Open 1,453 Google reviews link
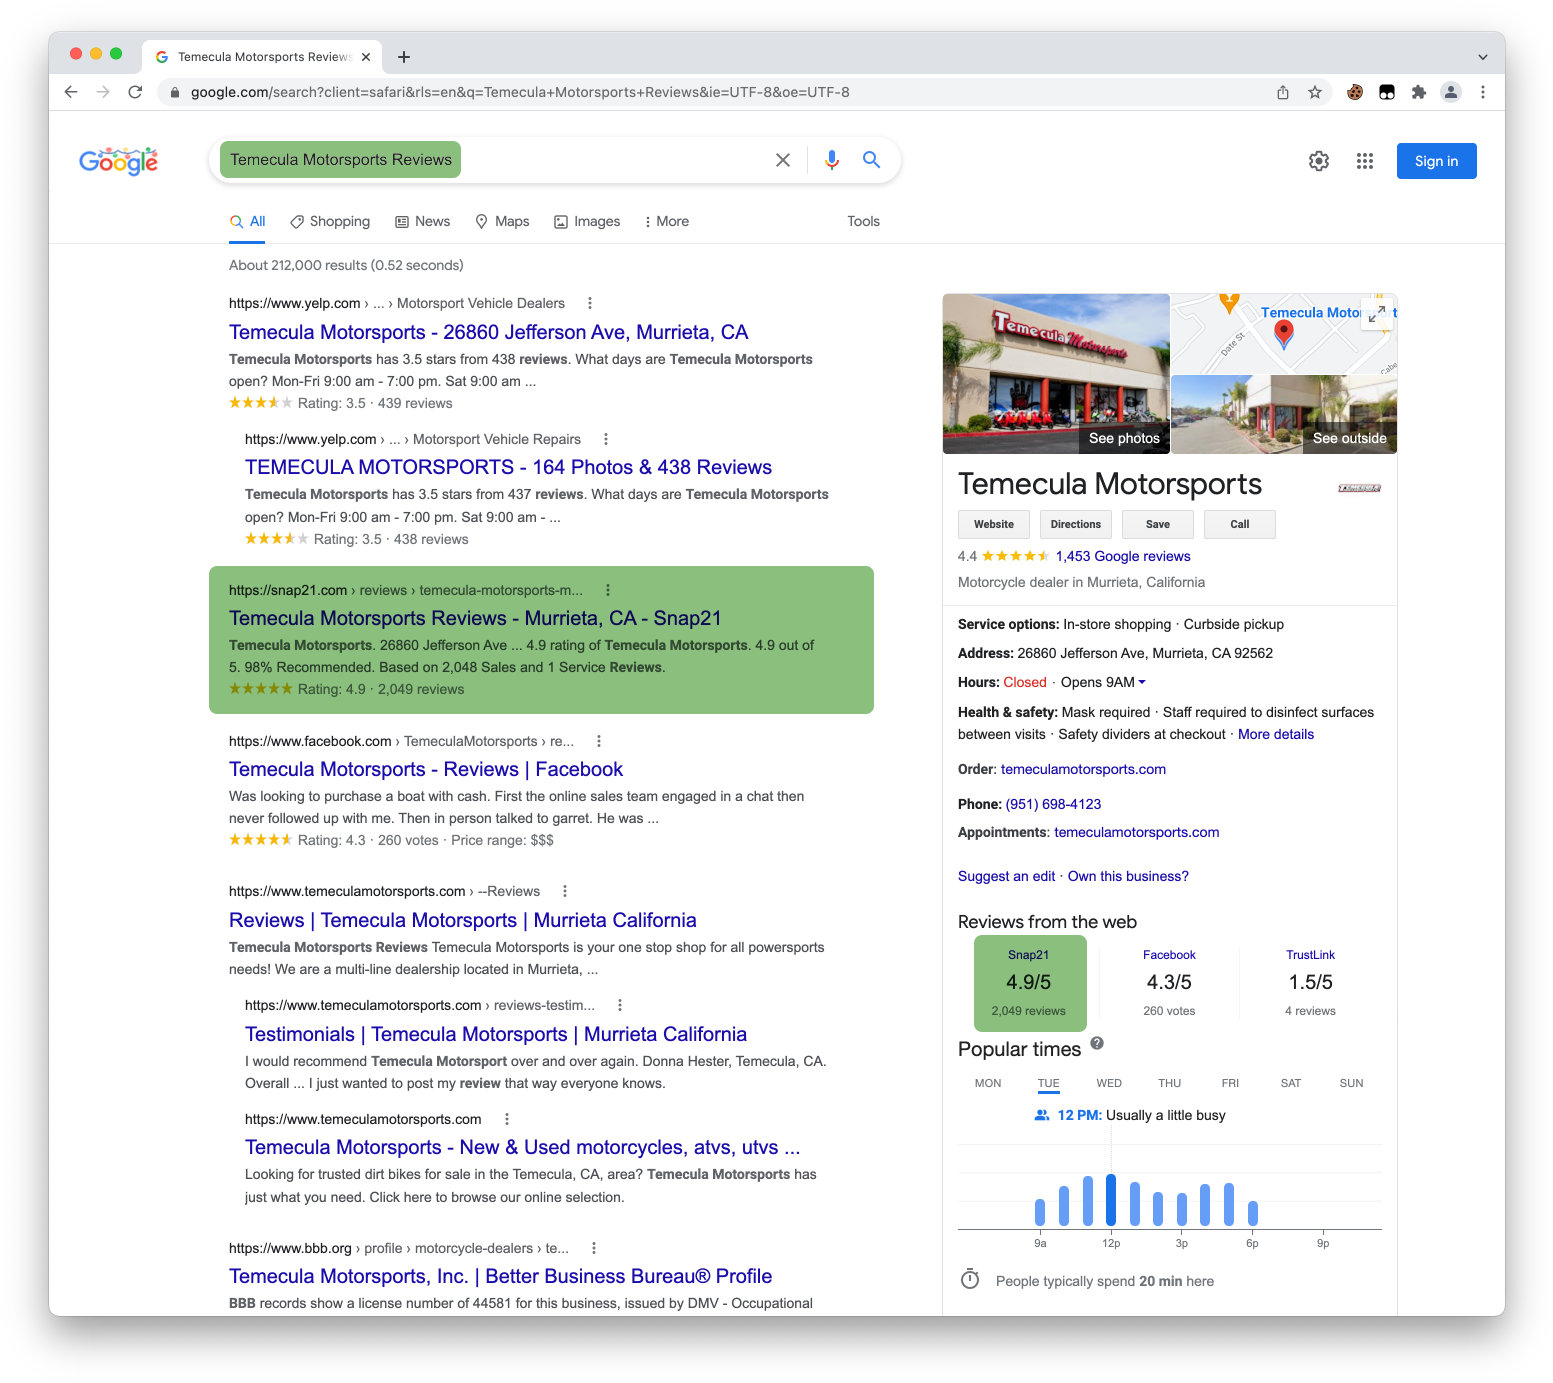 [1123, 556]
